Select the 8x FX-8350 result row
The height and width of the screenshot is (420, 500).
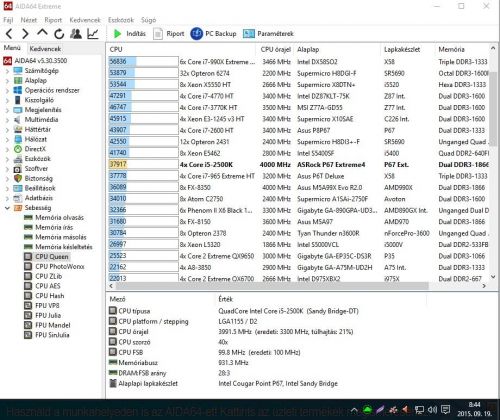(298, 187)
